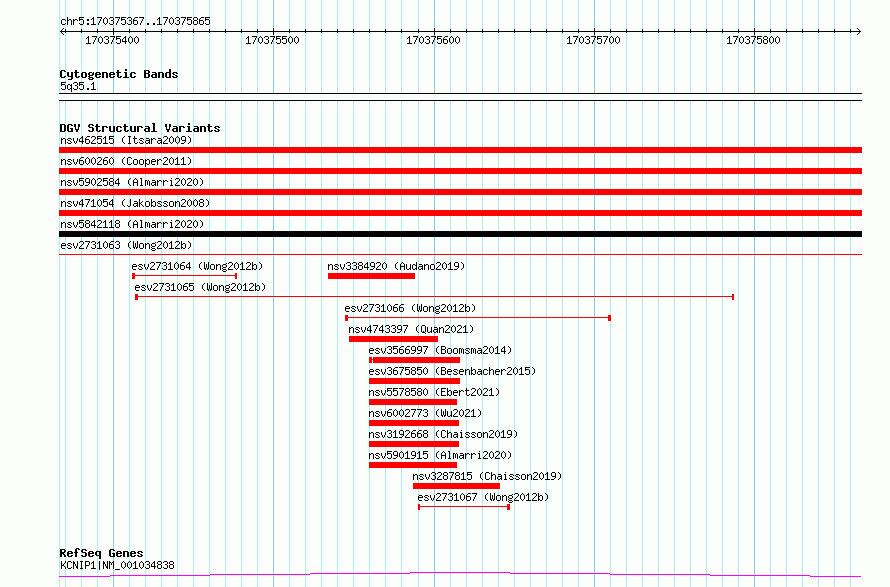The height and width of the screenshot is (587, 890).
Task: Click the red bar under nsv600260
Action: (460, 171)
